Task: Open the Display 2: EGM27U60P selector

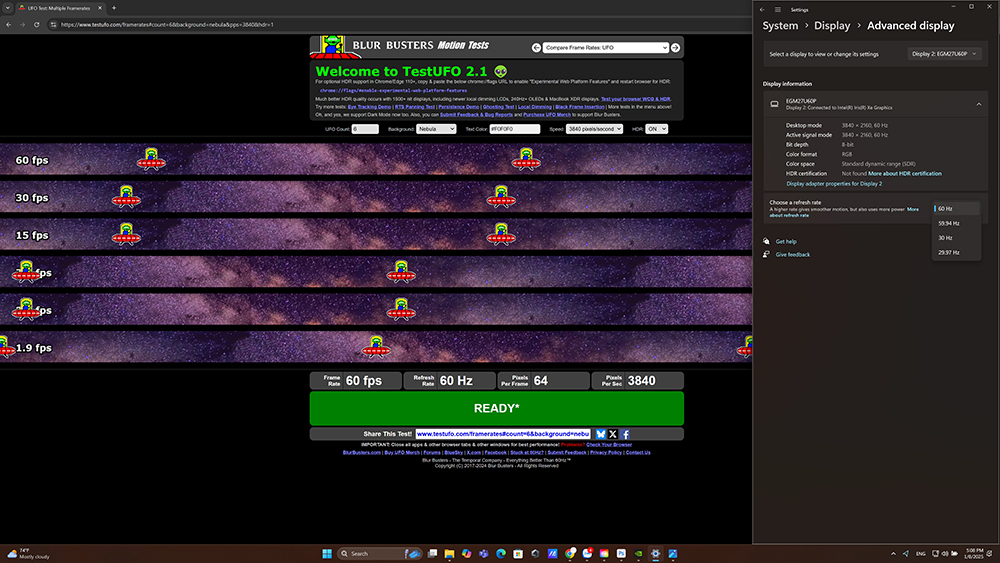Action: (x=944, y=54)
